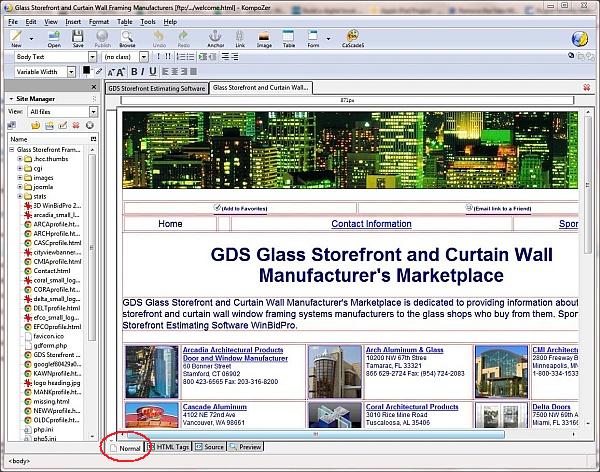Toggle align left
This screenshot has width=600, height=472.
[166, 72]
